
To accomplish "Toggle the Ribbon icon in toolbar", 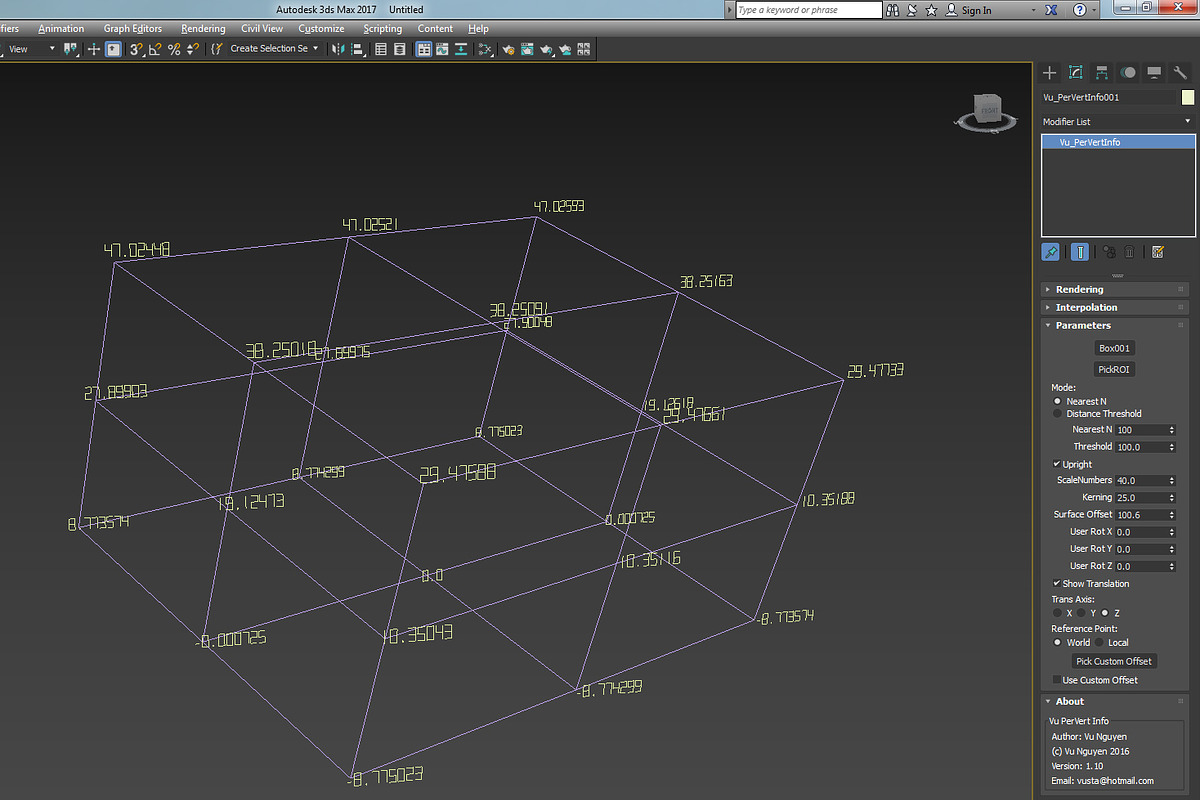I will (x=424, y=48).
